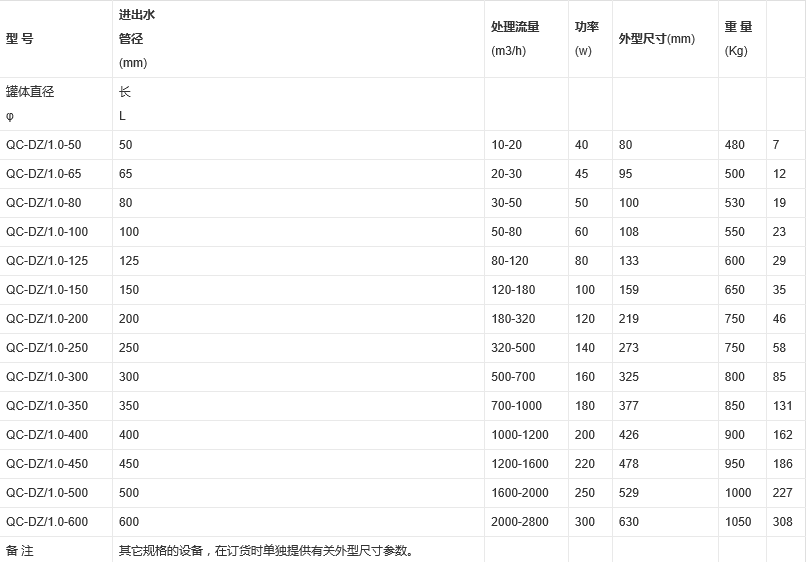806x562 pixels.
Task: Click the QC-DZ/1.0-600 model cell
Action: coord(47,522)
